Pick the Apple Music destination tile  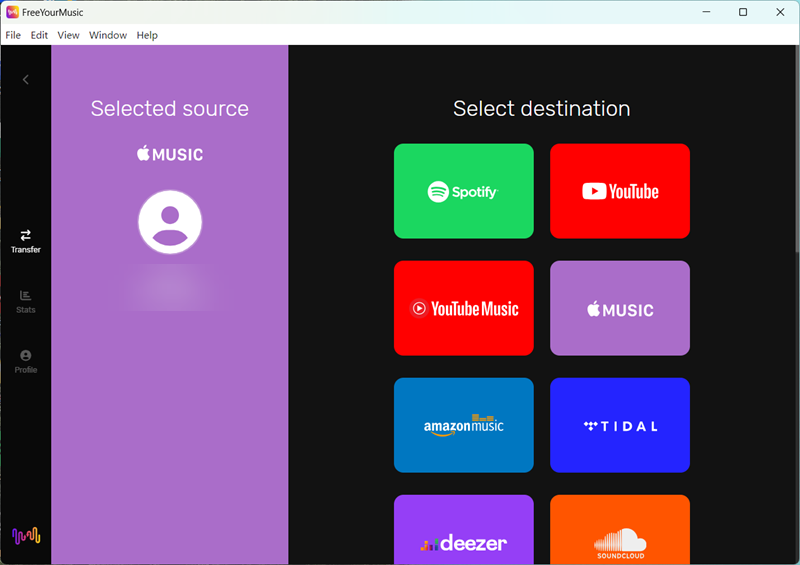[x=620, y=308]
